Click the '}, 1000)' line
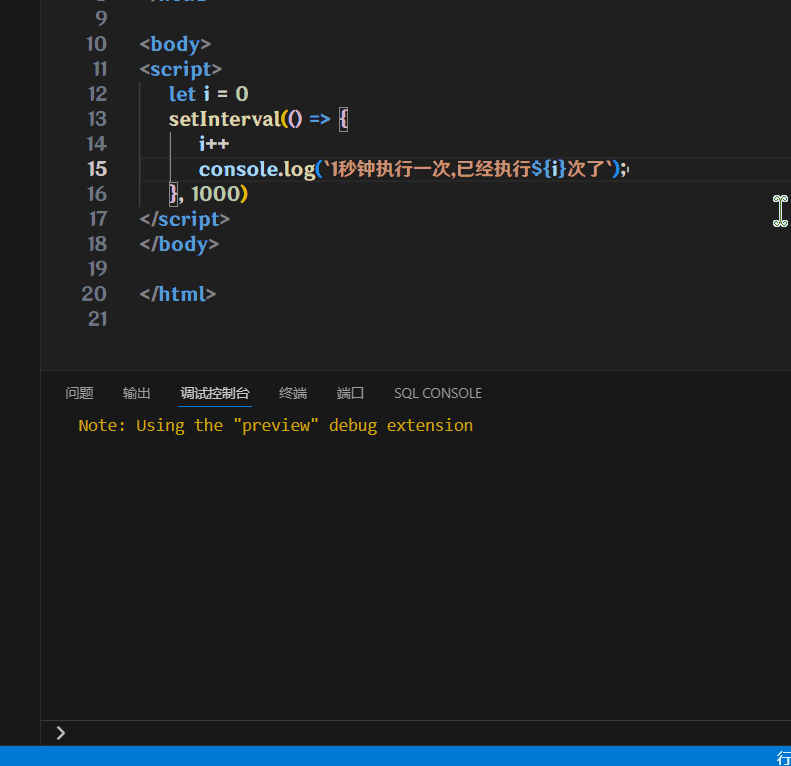This screenshot has width=791, height=766. (208, 194)
